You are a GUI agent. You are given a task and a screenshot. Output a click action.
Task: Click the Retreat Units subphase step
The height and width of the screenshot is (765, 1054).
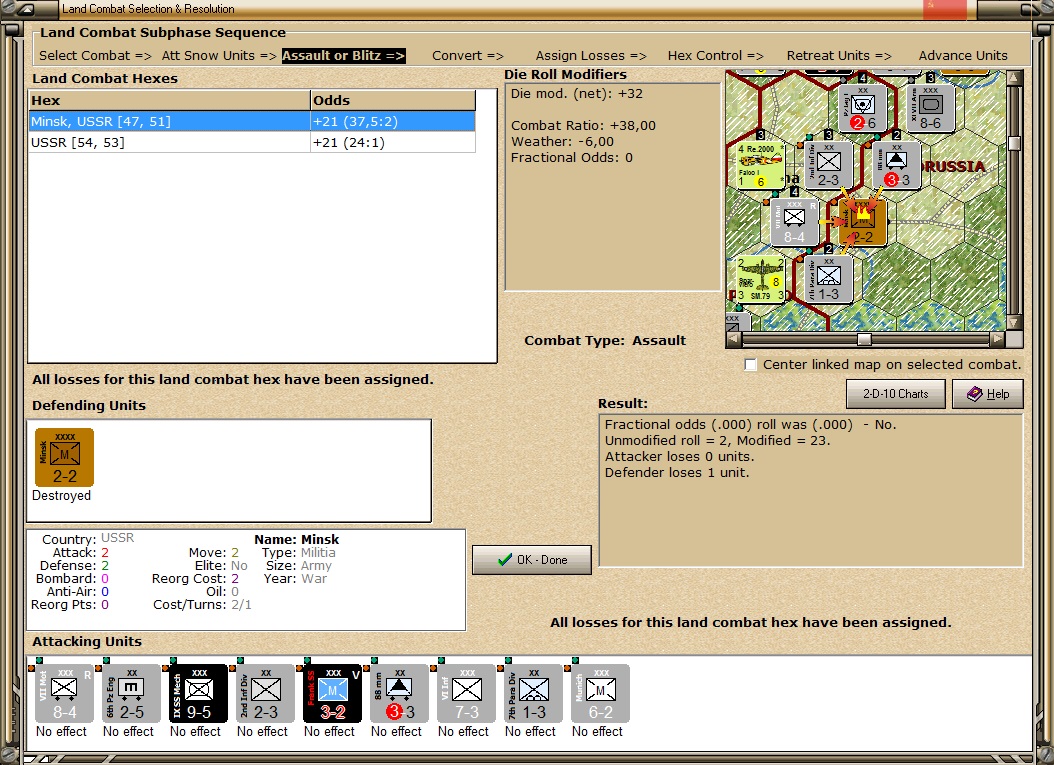point(839,56)
